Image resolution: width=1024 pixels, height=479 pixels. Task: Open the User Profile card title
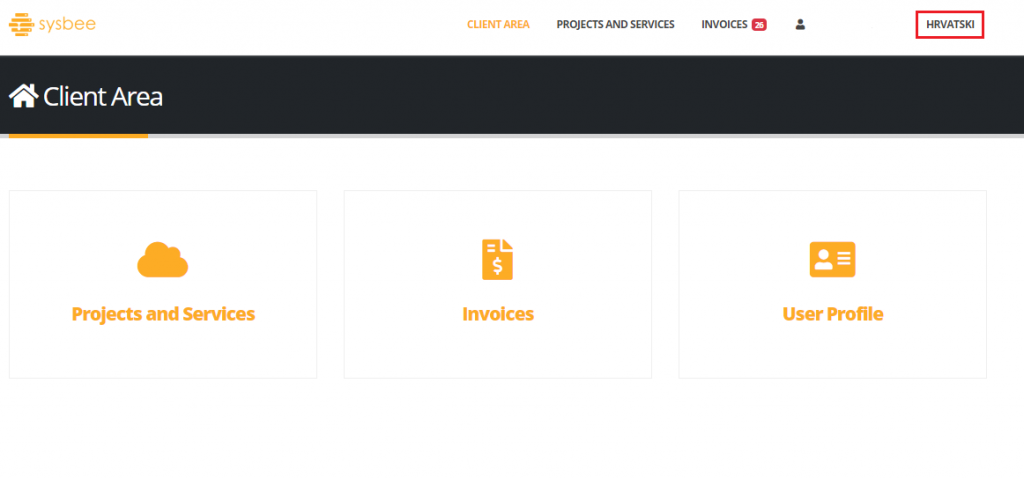[832, 314]
